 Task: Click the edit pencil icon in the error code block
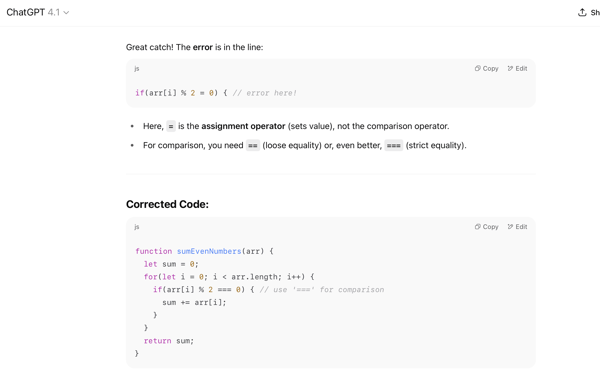pos(510,69)
